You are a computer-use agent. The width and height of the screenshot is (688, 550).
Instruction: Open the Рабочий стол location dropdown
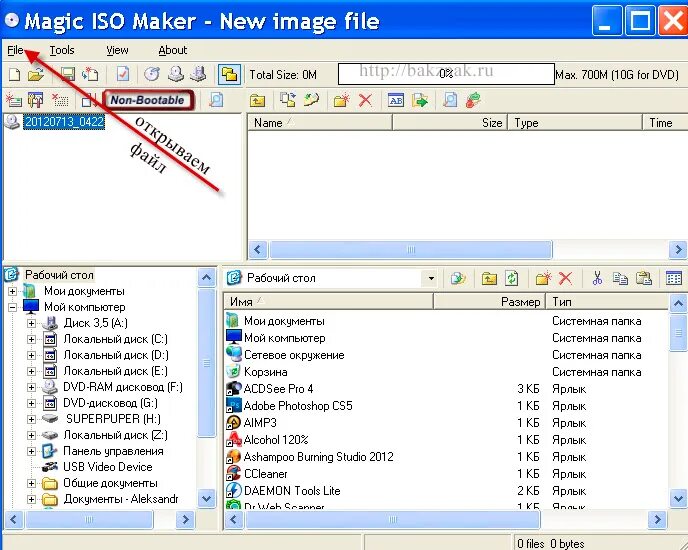coord(431,278)
